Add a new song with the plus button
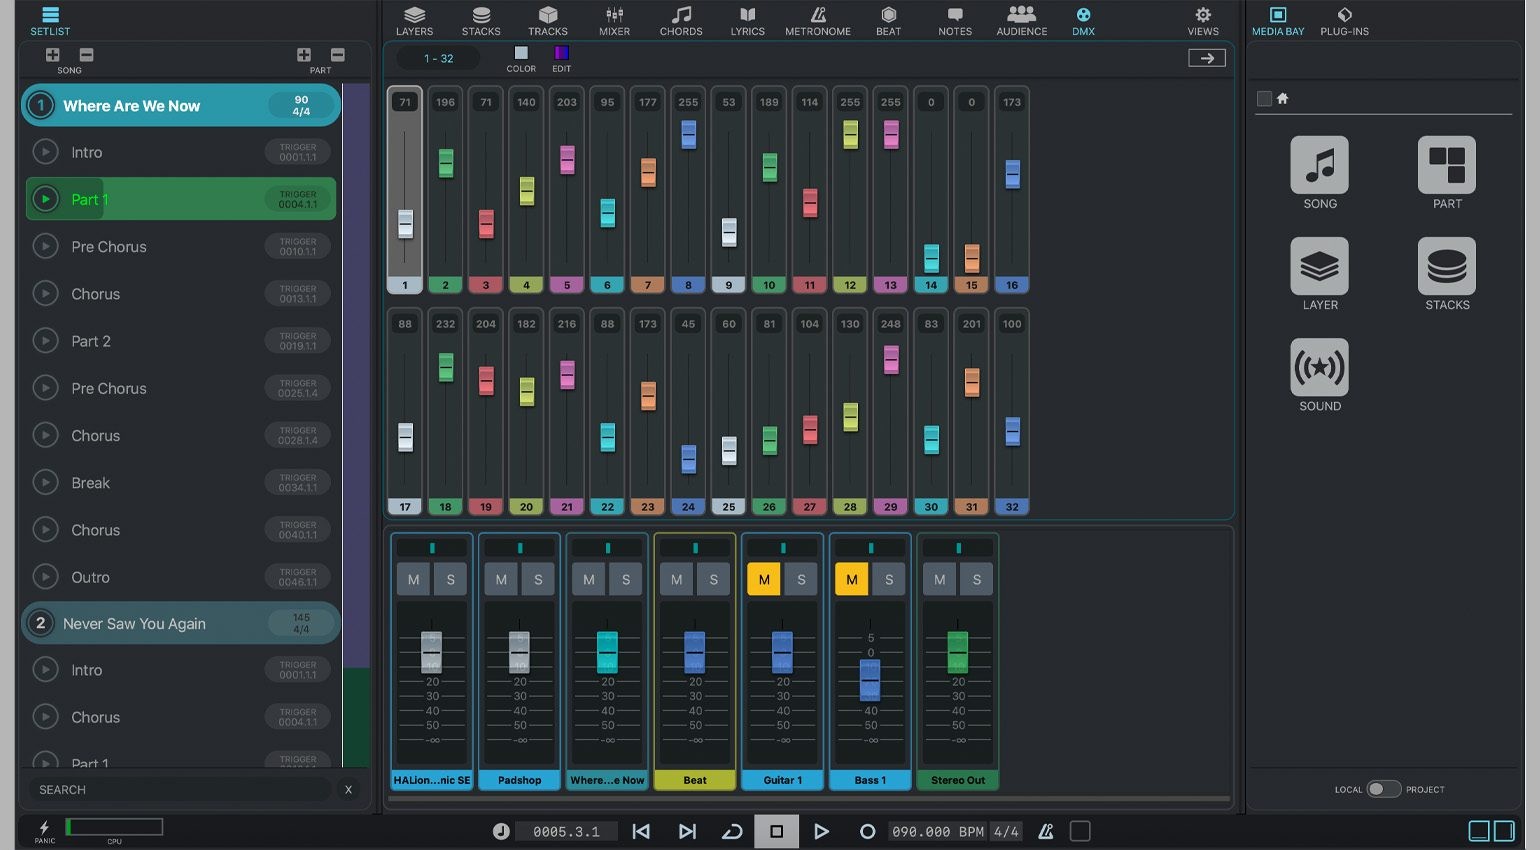The height and width of the screenshot is (850, 1540). 52,55
